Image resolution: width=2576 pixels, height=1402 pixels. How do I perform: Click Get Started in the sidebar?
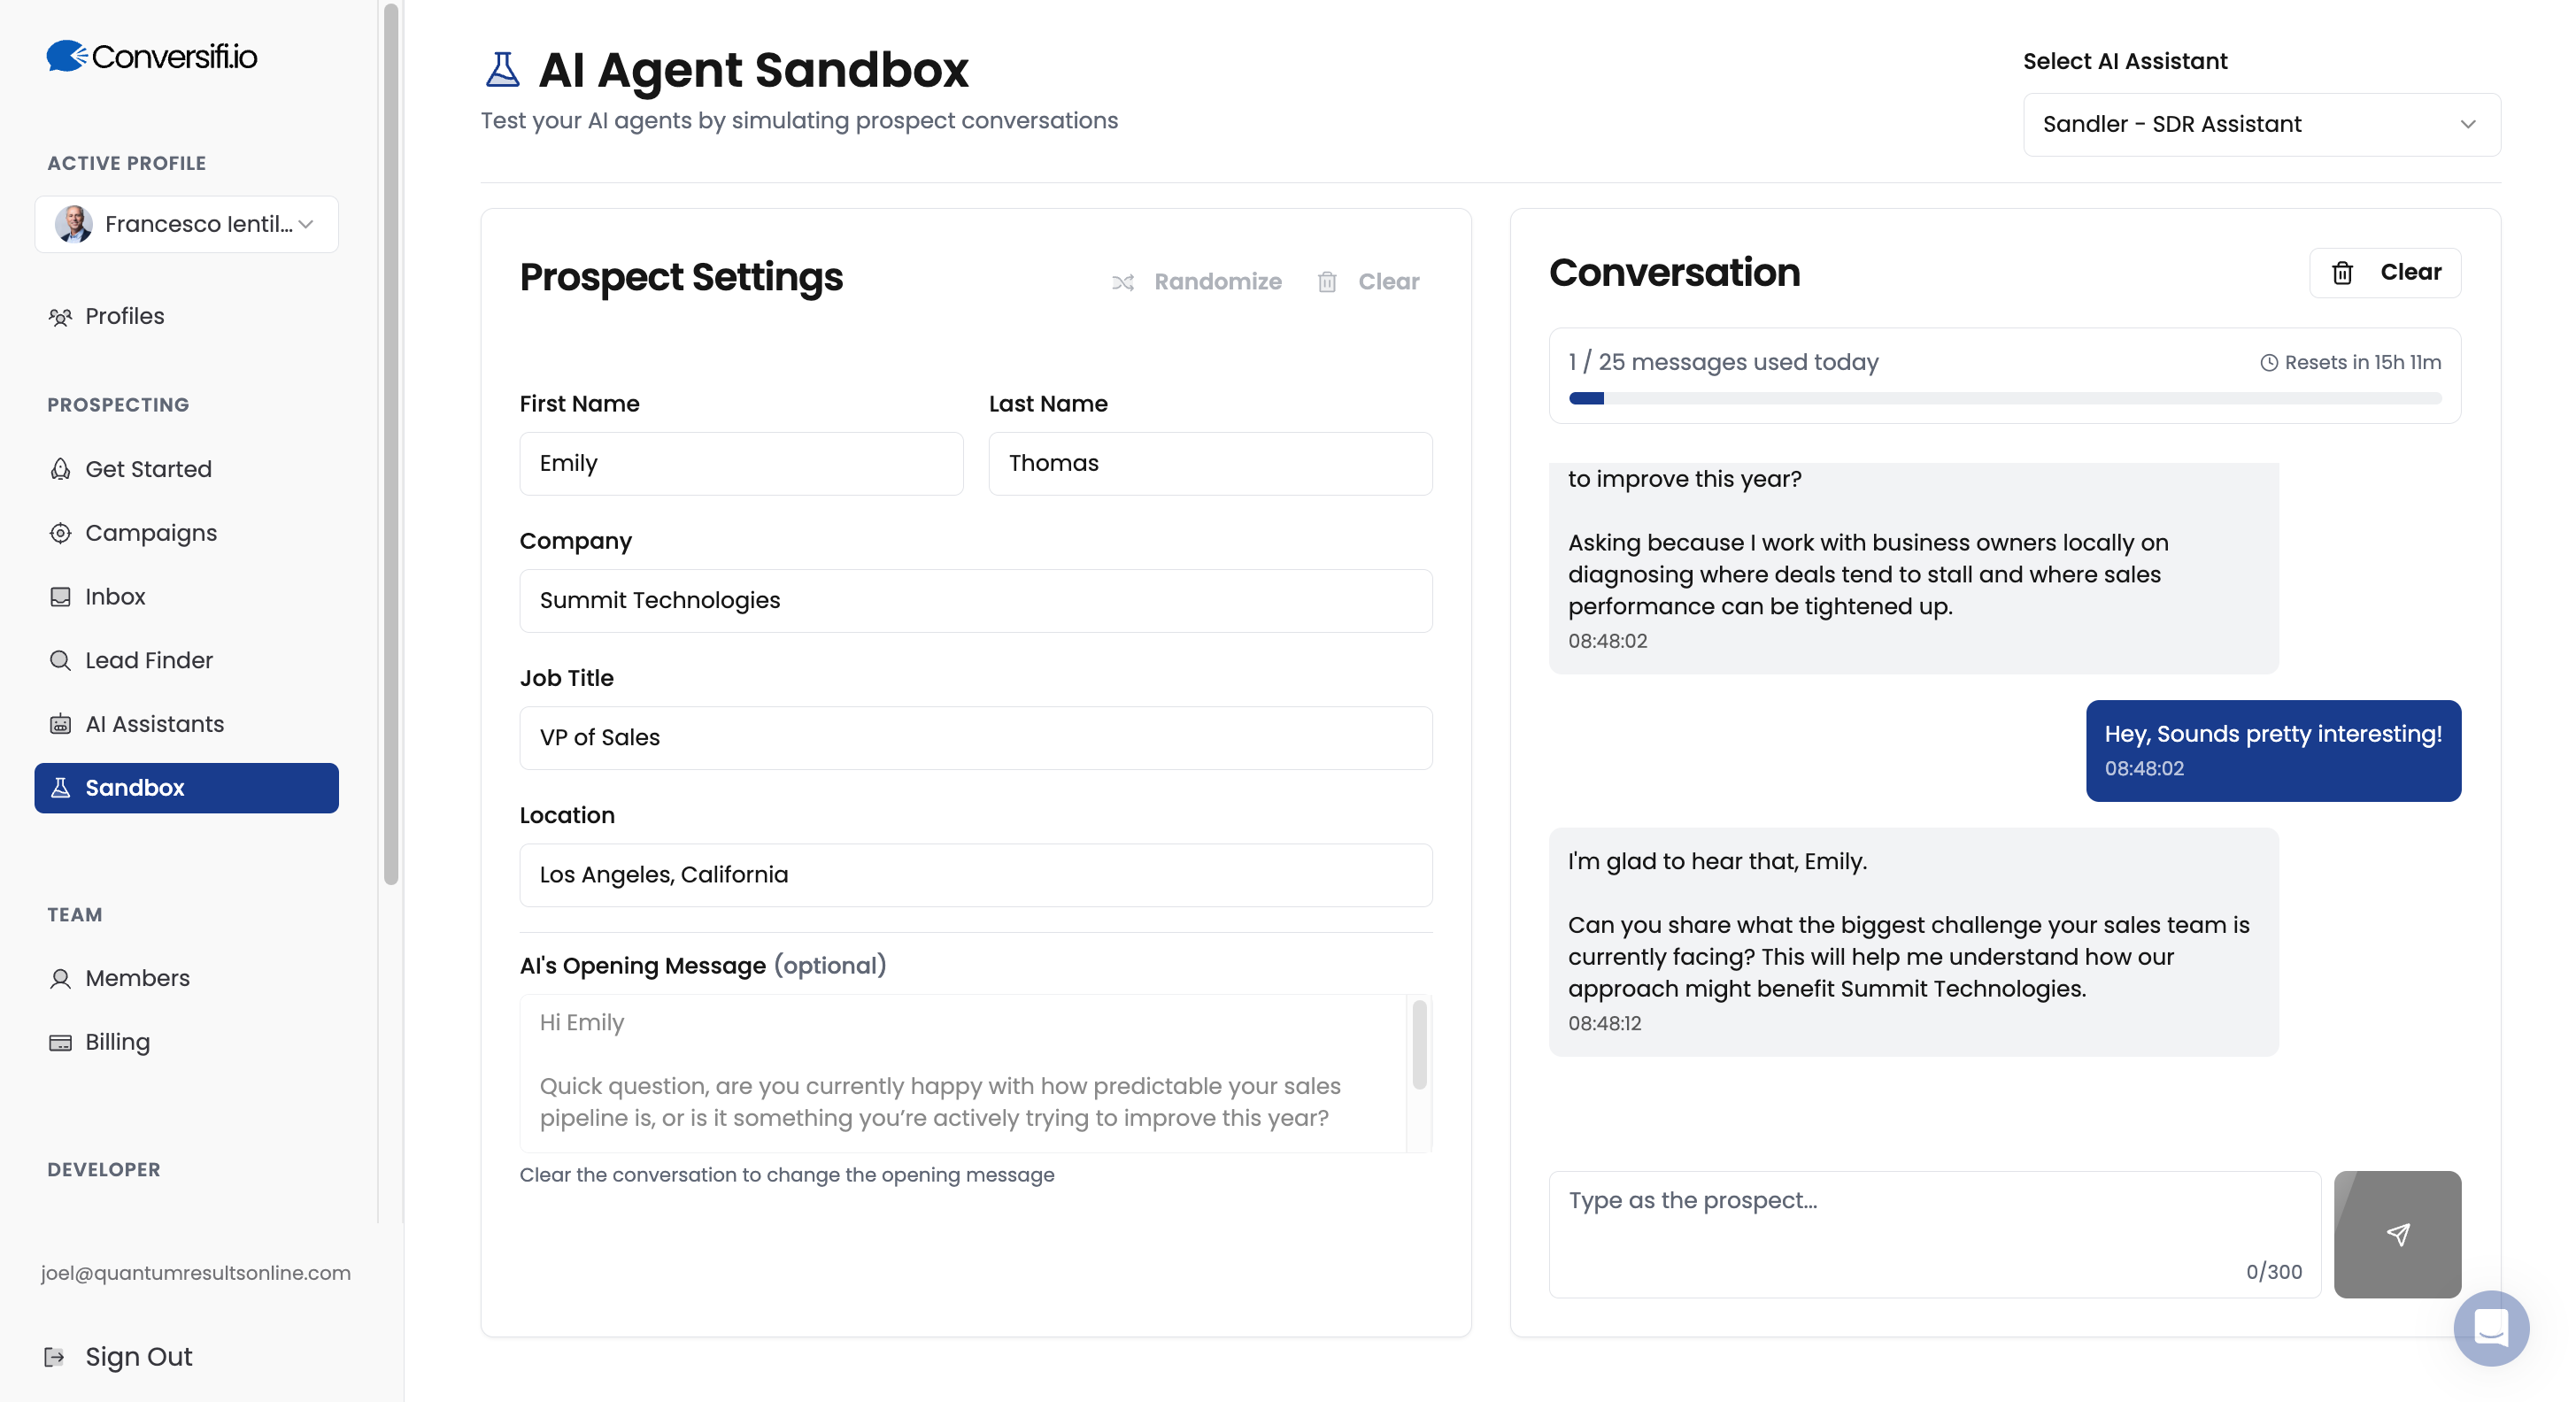(x=148, y=468)
